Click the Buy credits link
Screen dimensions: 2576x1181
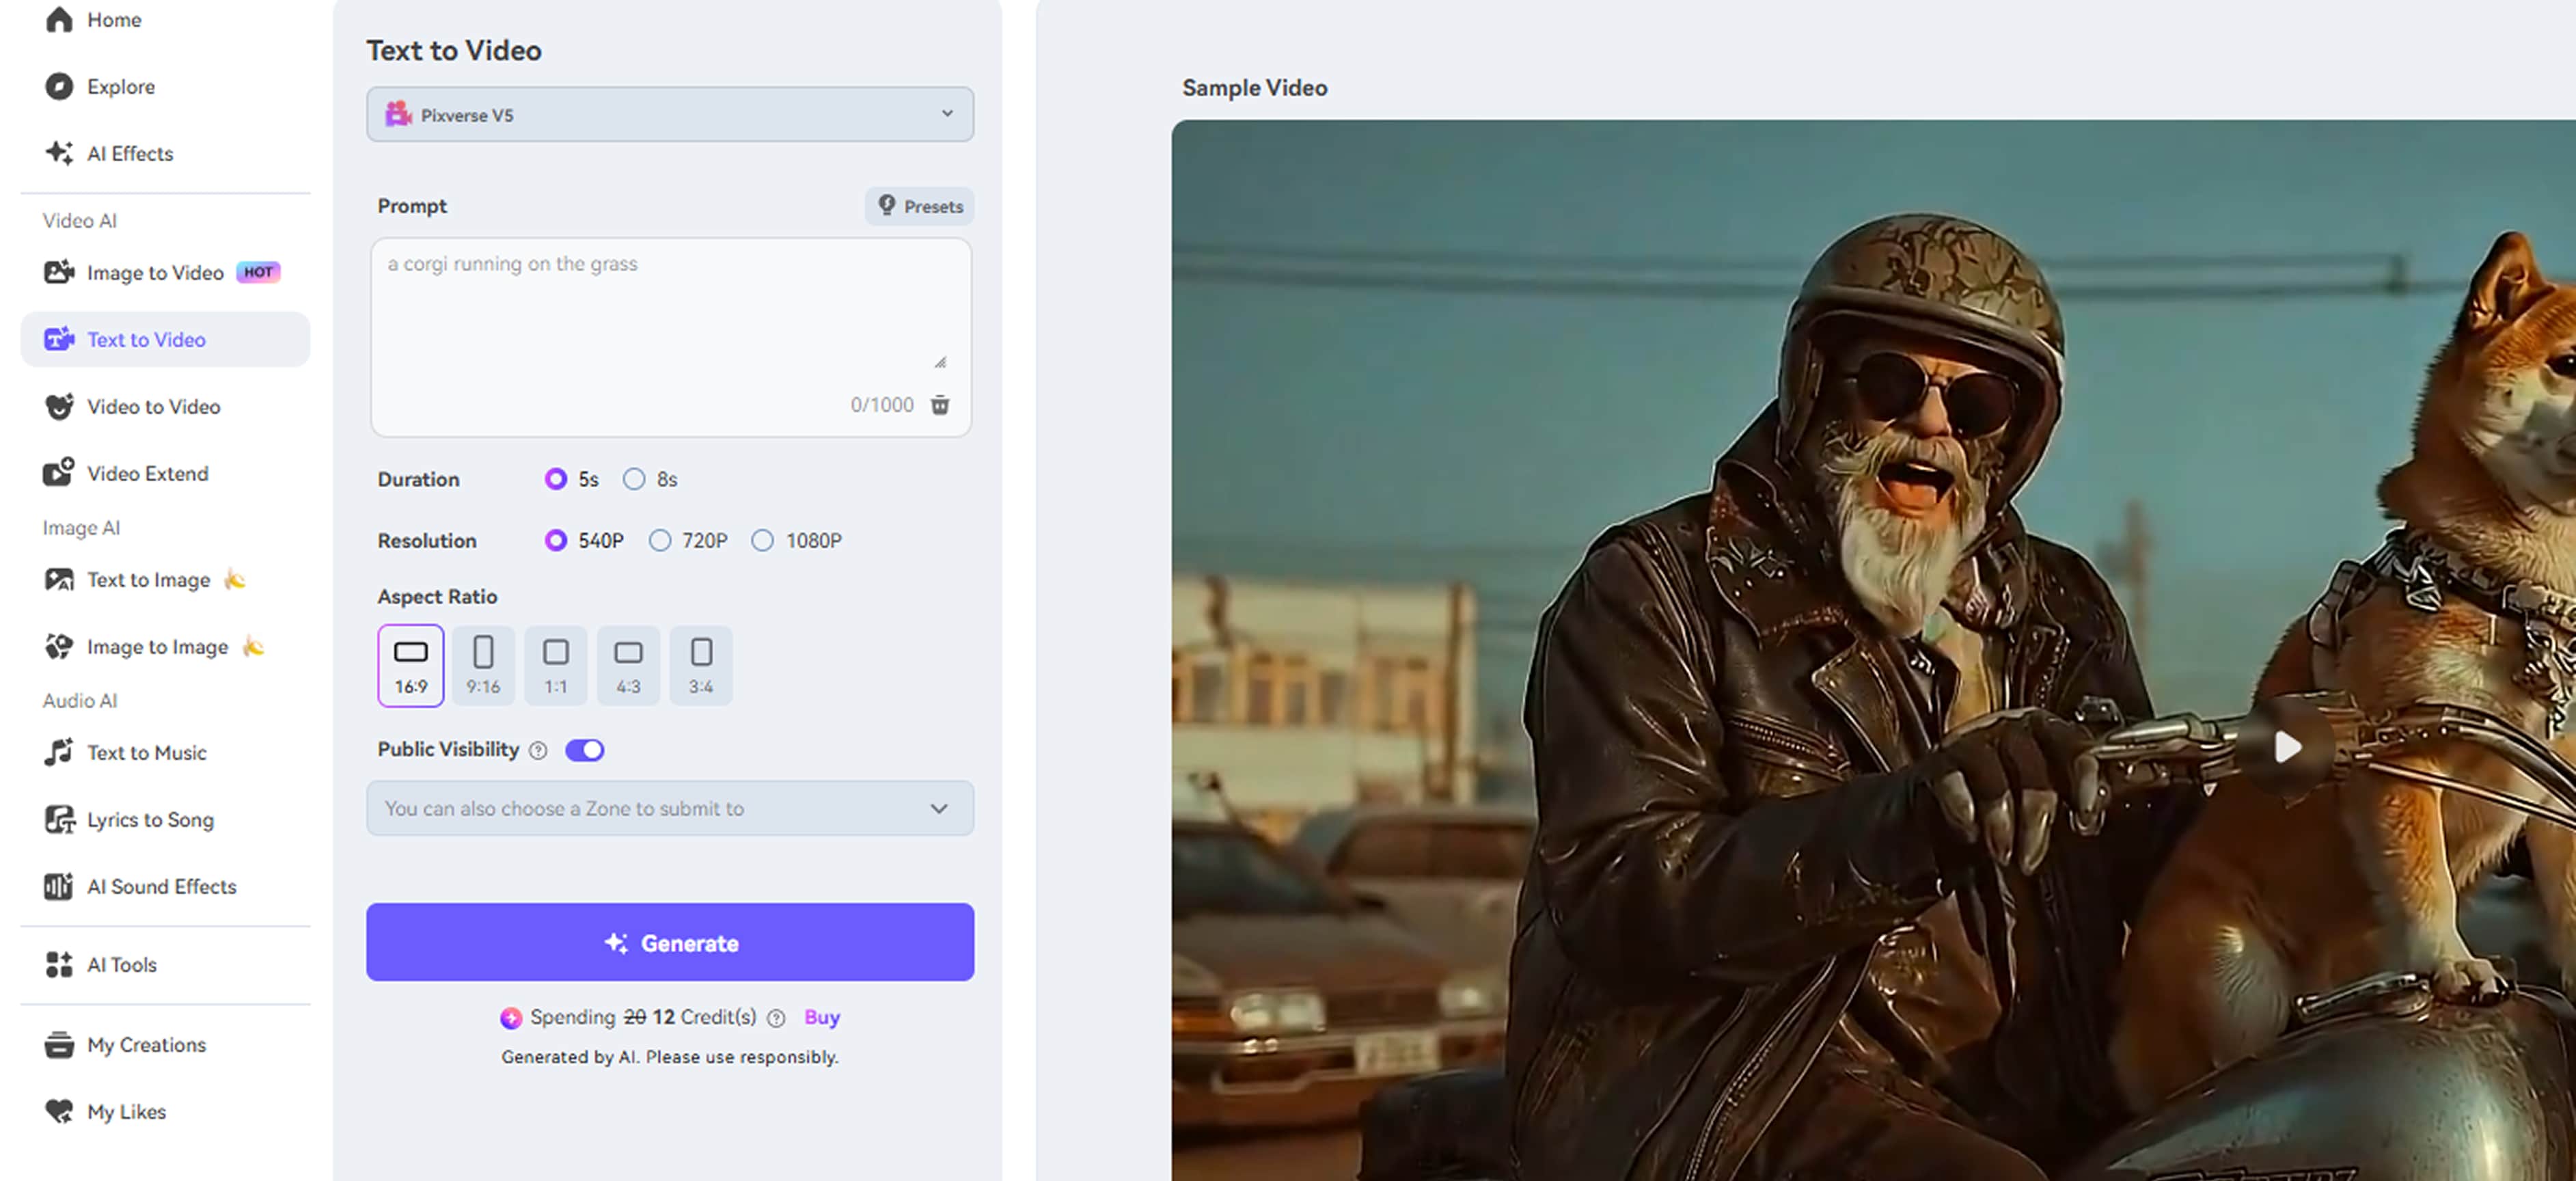click(821, 1017)
